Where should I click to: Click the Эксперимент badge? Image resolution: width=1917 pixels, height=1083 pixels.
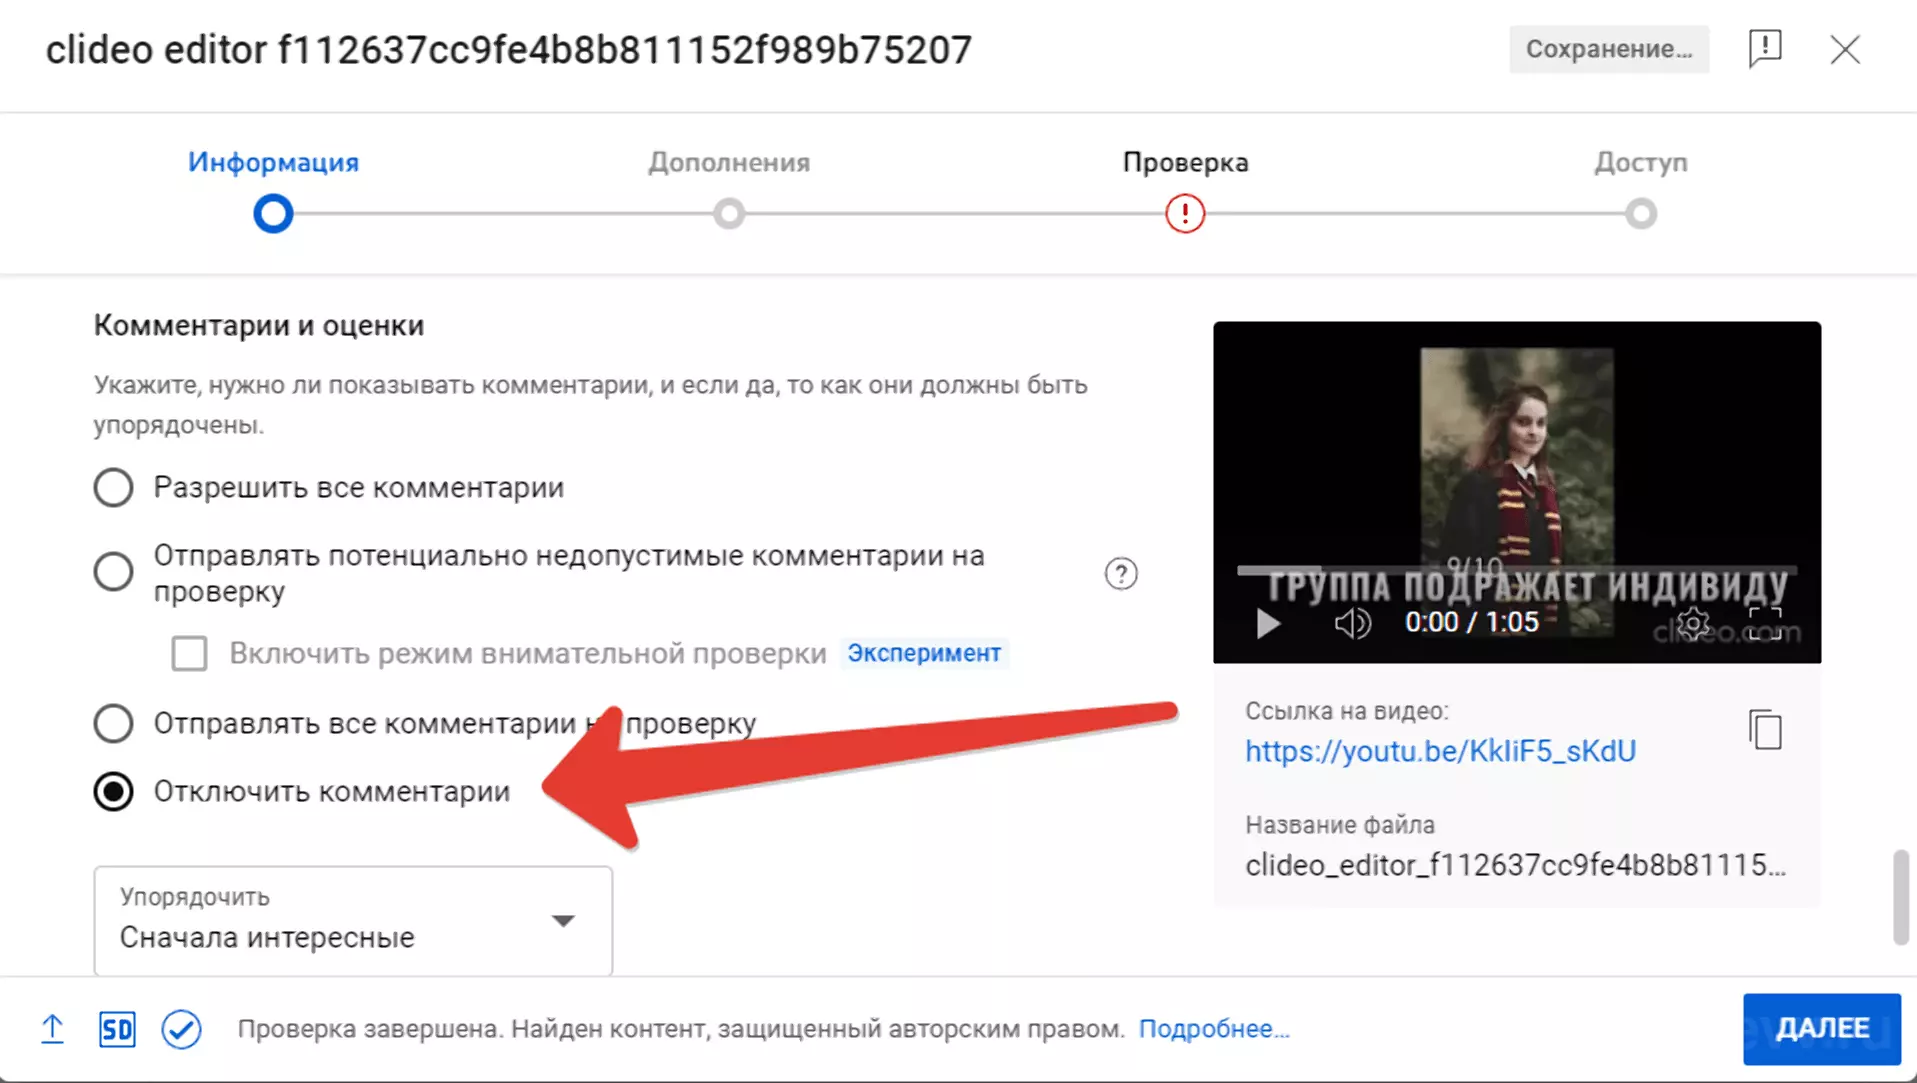tap(924, 653)
